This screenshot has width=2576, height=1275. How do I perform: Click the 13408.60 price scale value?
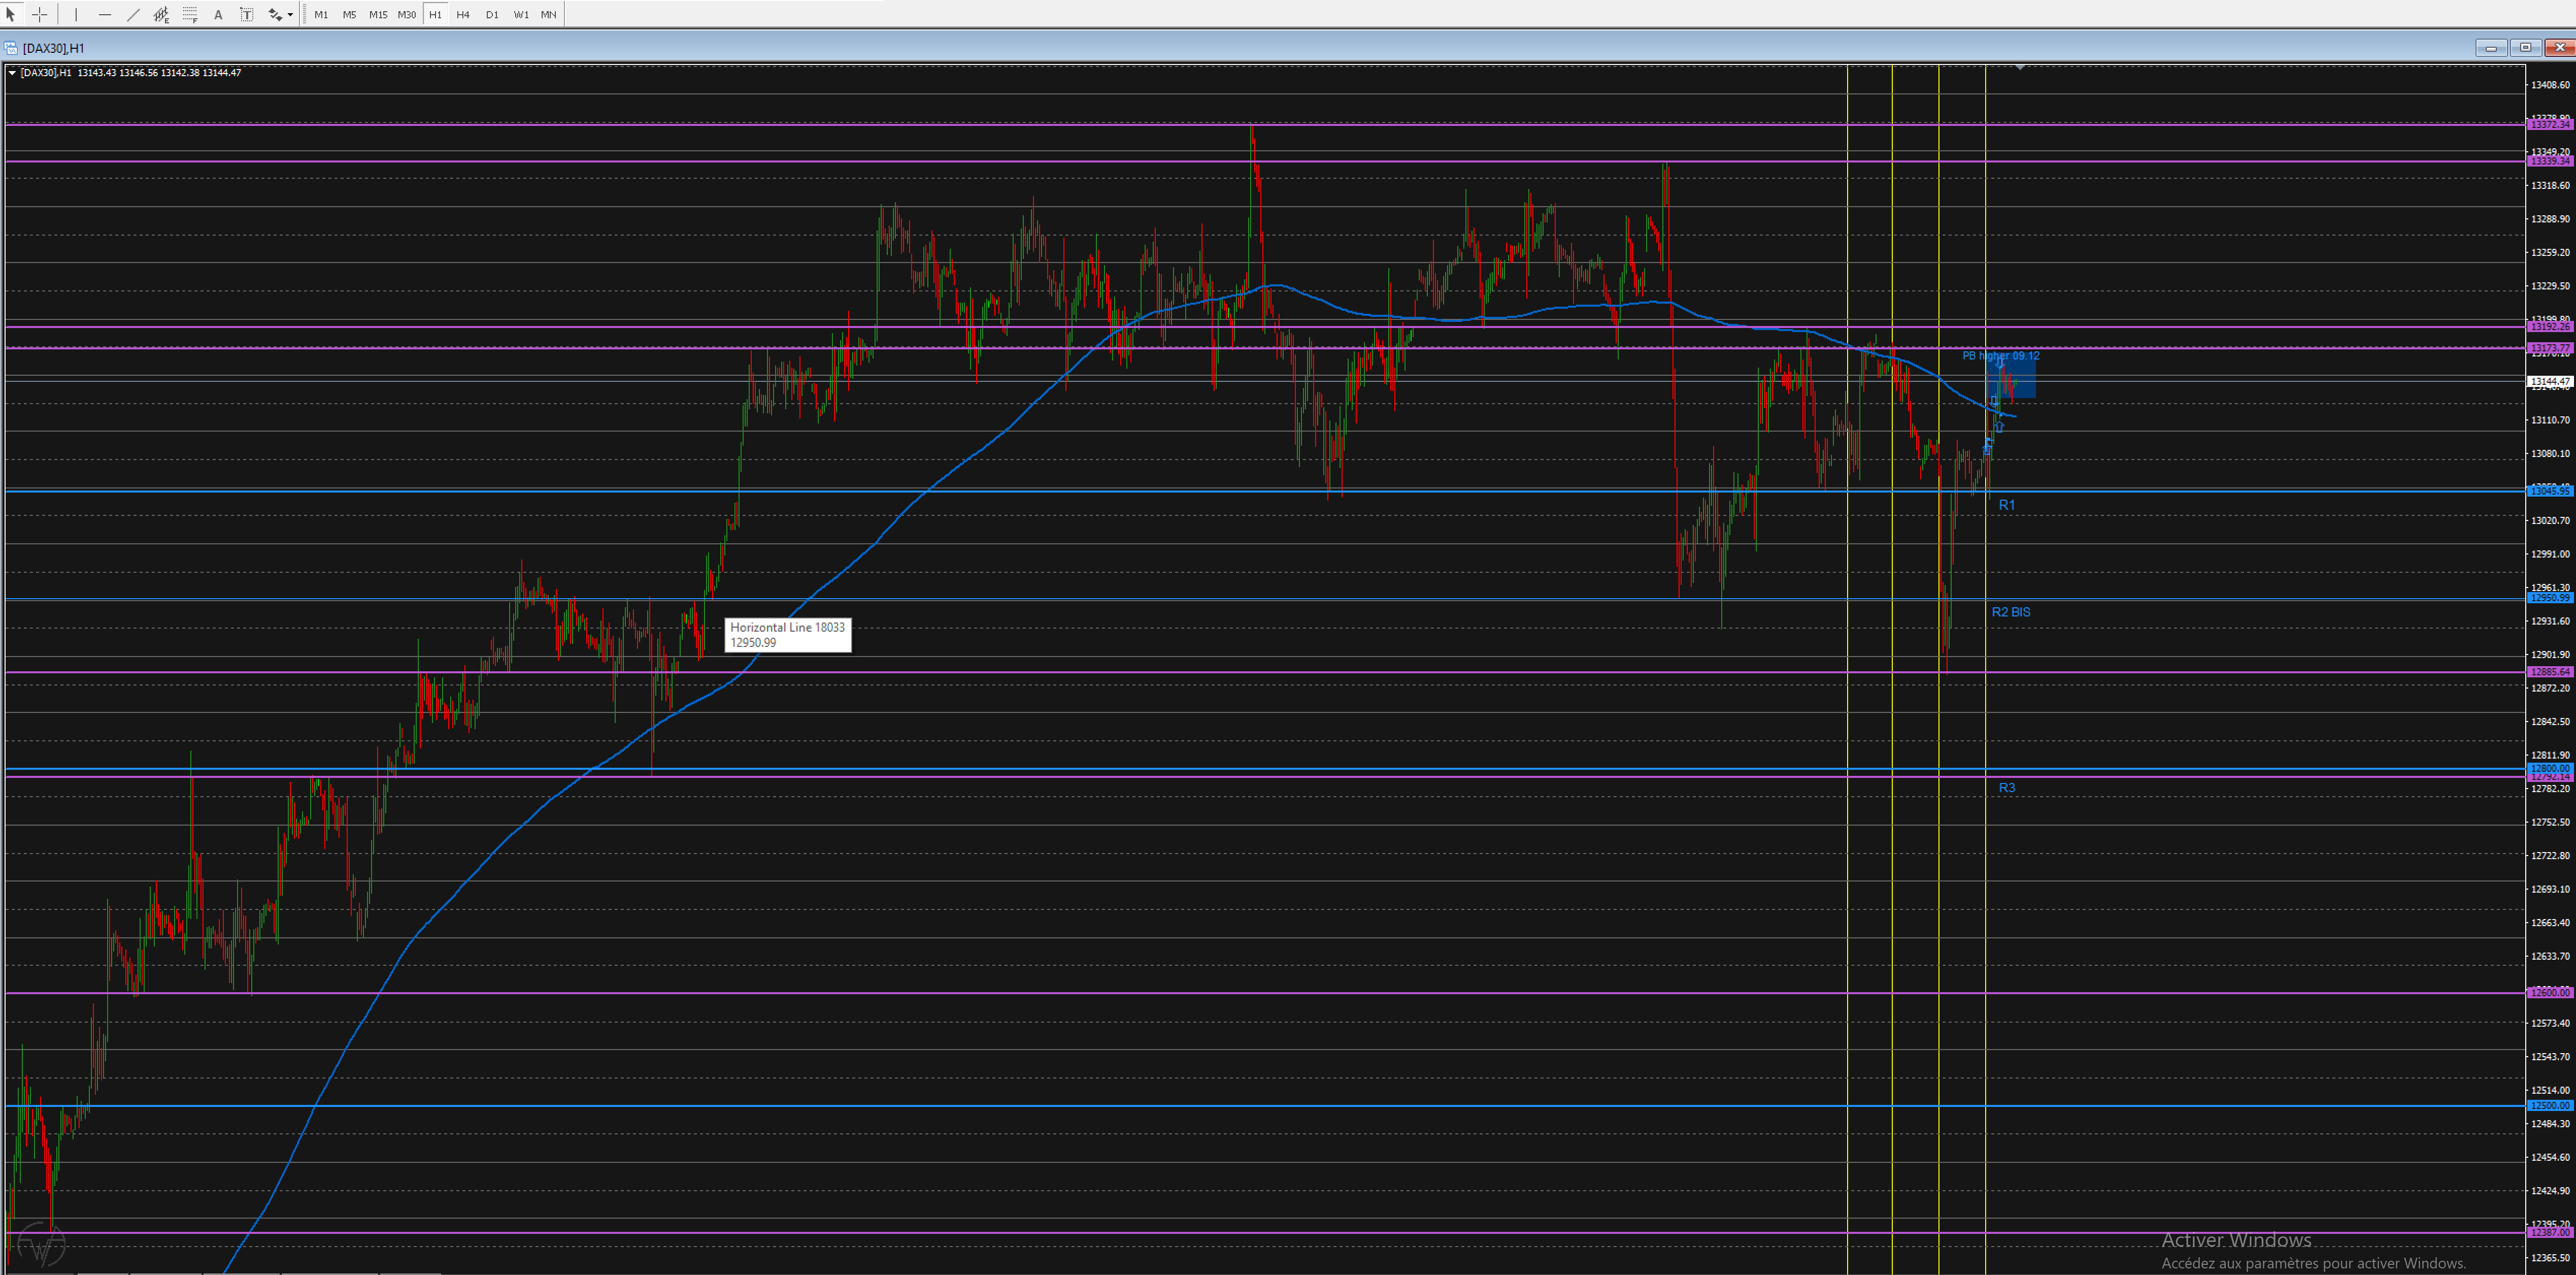2550,85
